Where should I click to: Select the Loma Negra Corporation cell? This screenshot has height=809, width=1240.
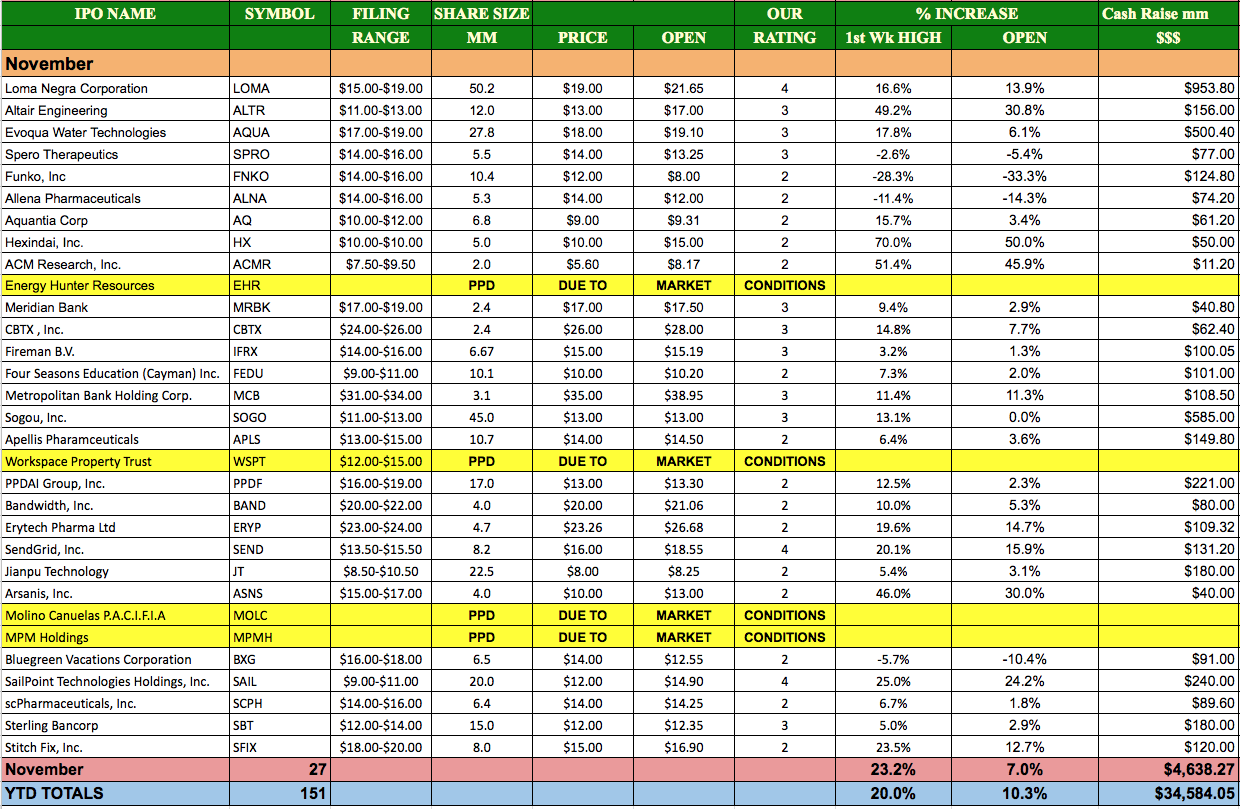click(115, 88)
